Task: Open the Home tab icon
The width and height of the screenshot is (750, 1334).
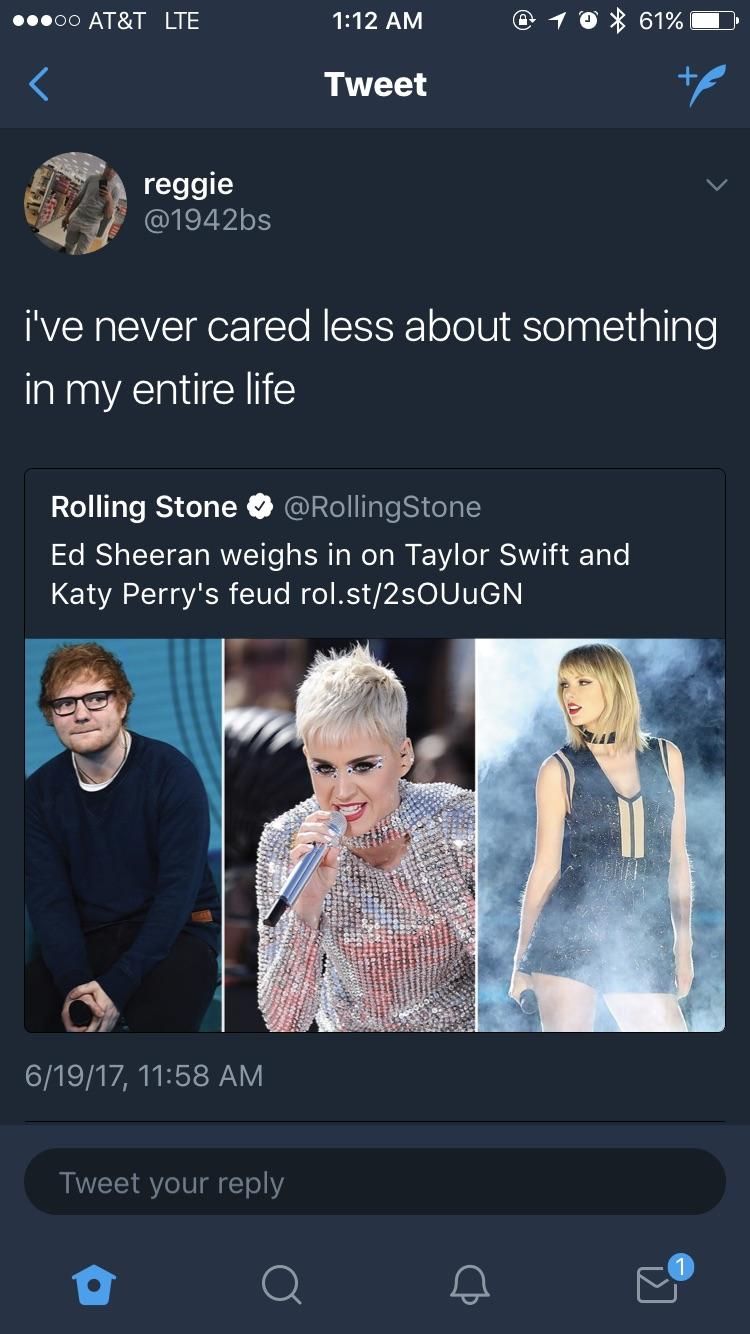Action: pos(95,1285)
